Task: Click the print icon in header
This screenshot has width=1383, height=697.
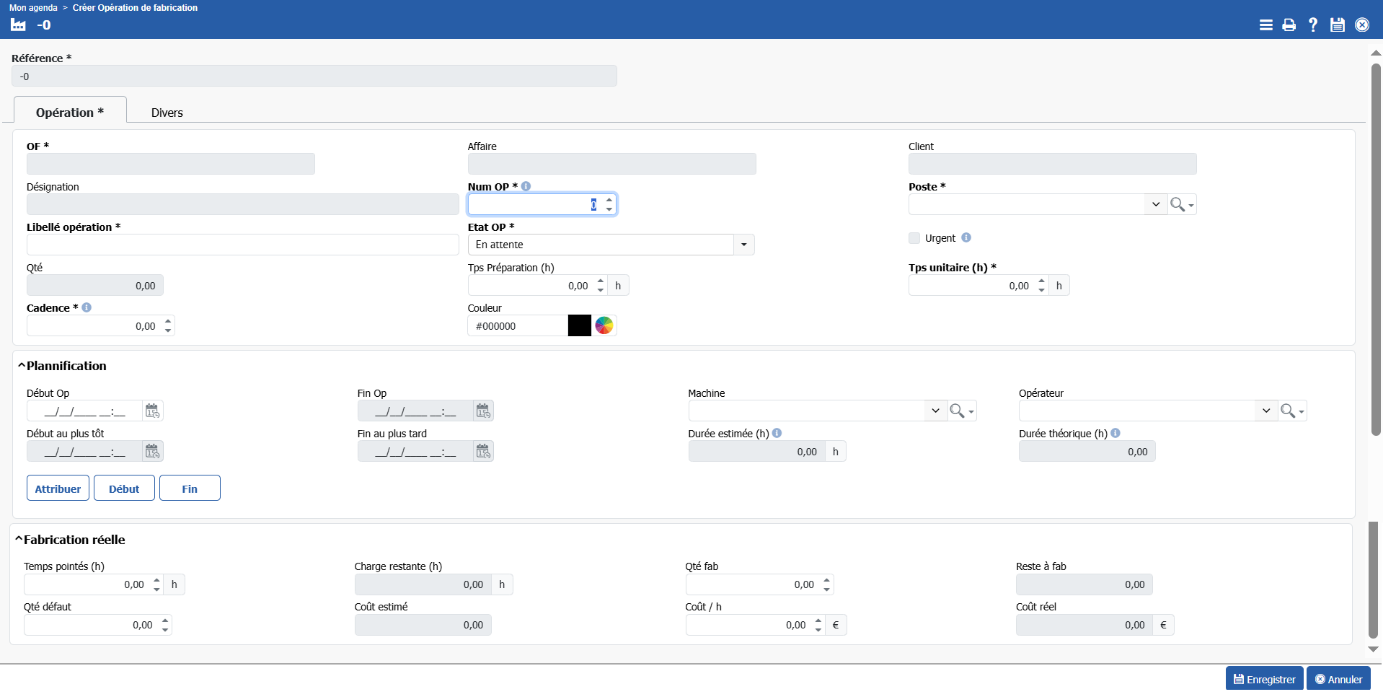Action: [x=1289, y=25]
